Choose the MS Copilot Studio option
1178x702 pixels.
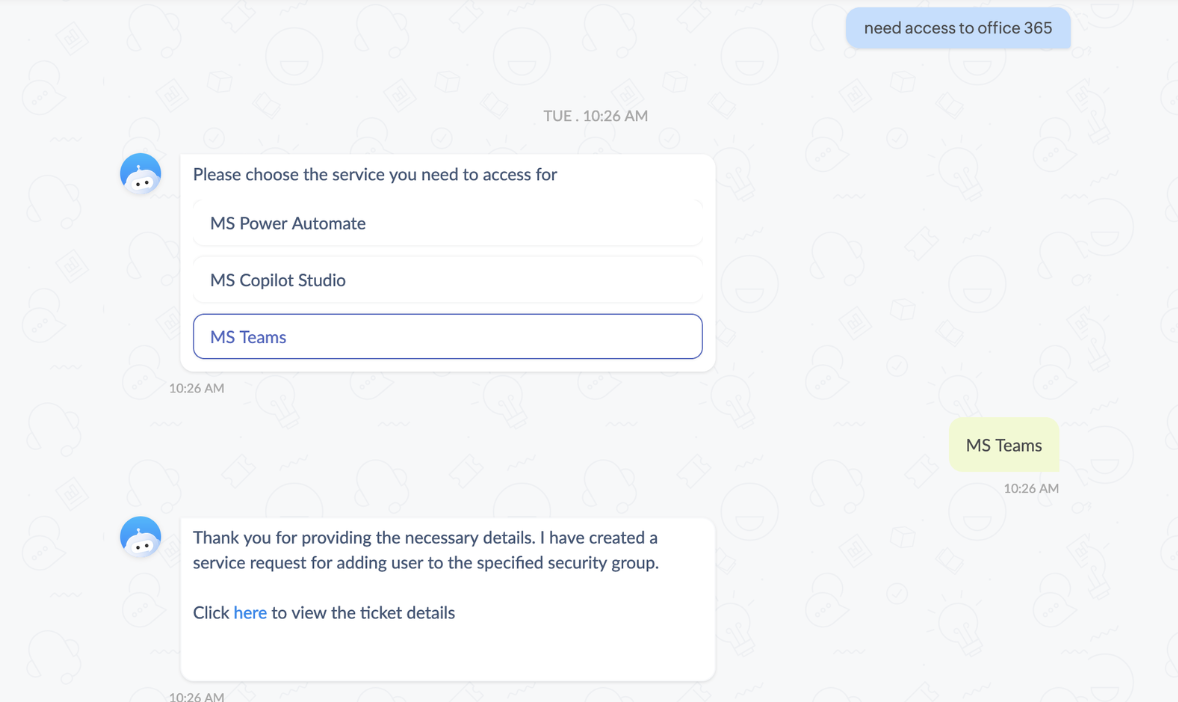[x=448, y=280]
